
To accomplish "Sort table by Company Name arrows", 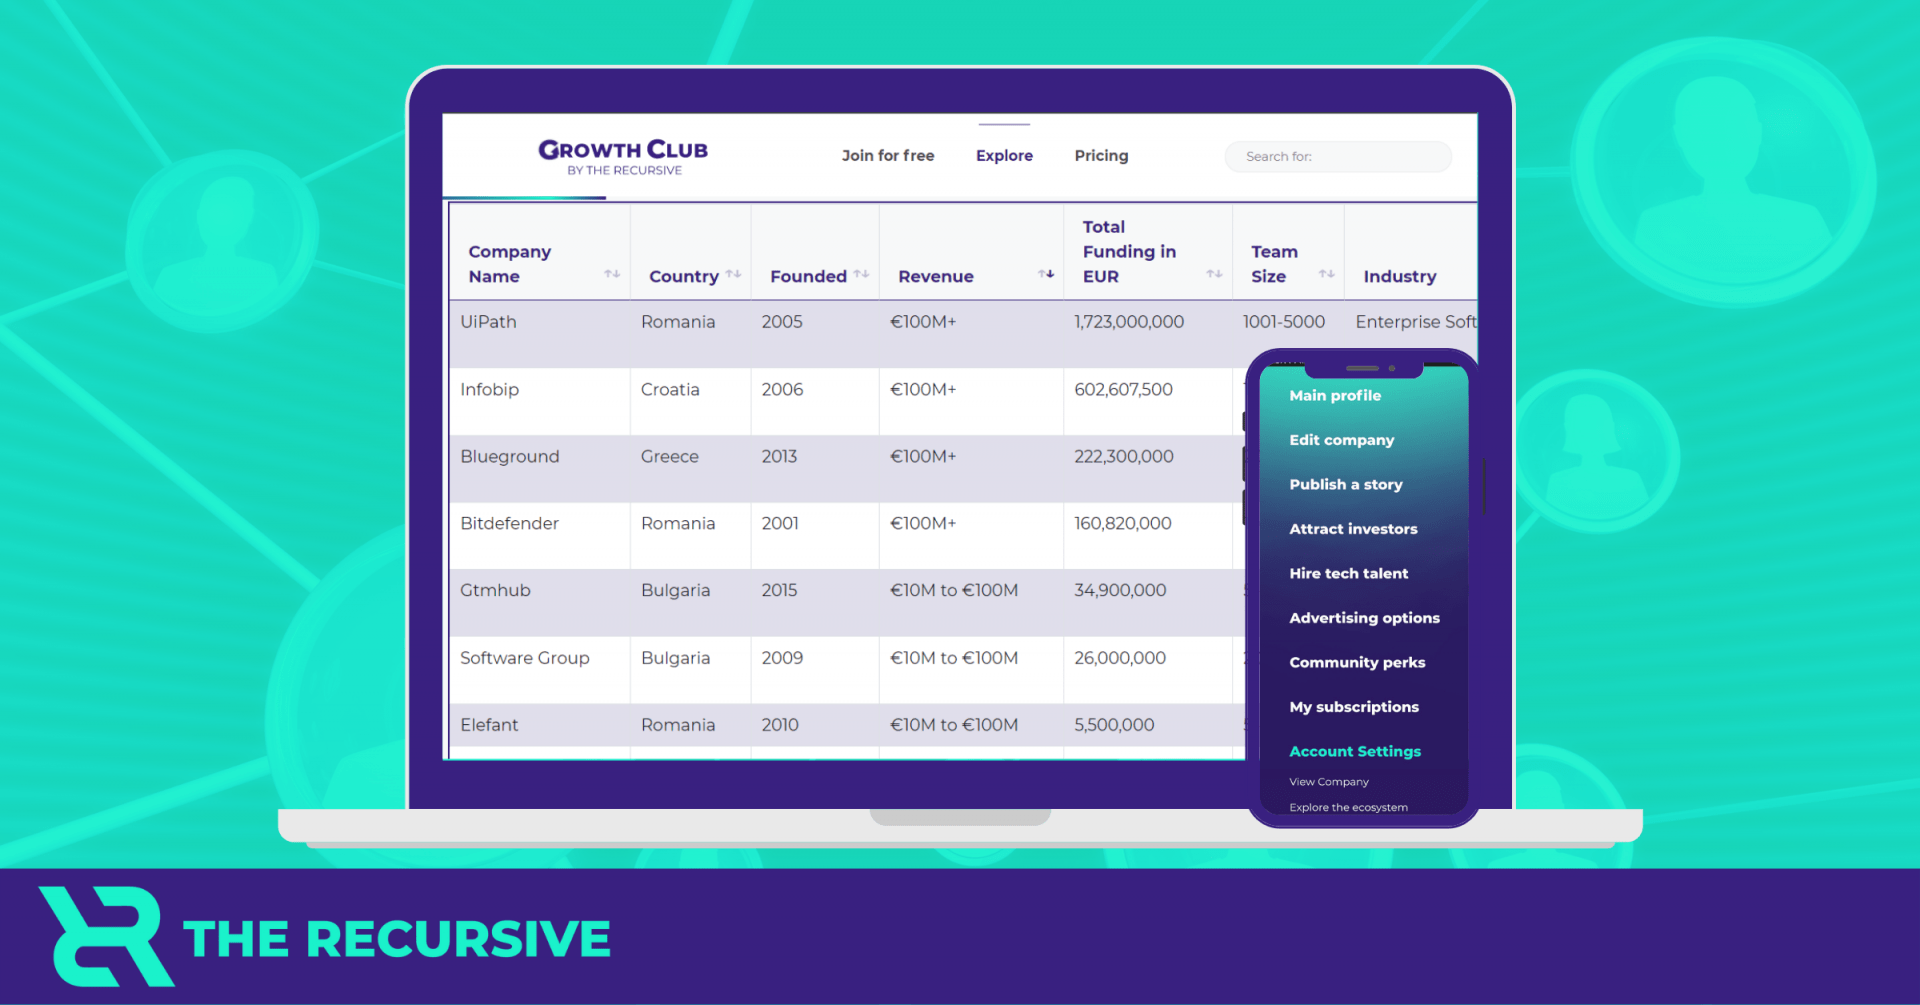I will [x=612, y=274].
